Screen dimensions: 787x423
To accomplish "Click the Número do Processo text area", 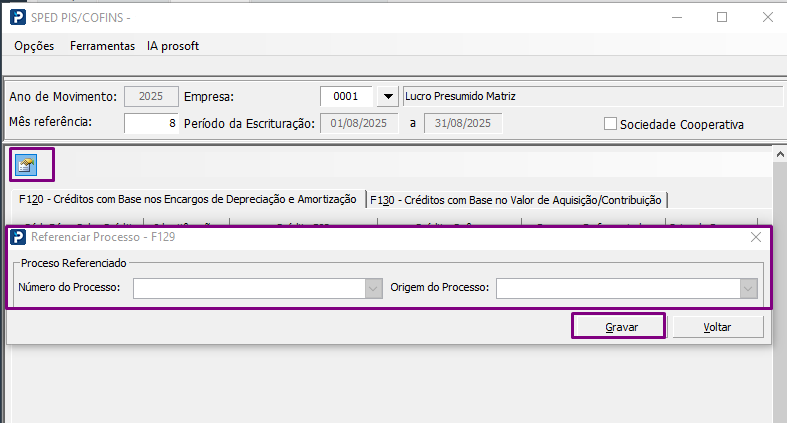I will (x=249, y=289).
